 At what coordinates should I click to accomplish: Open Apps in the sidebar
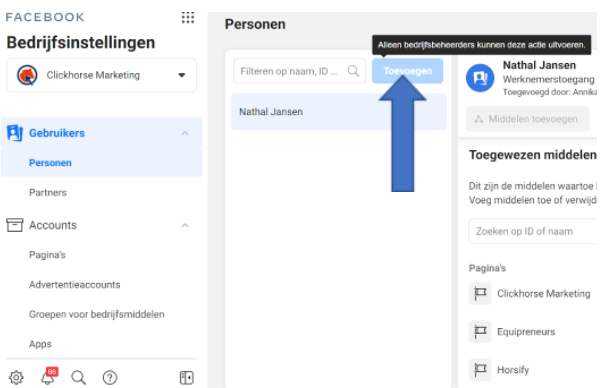[x=40, y=344]
